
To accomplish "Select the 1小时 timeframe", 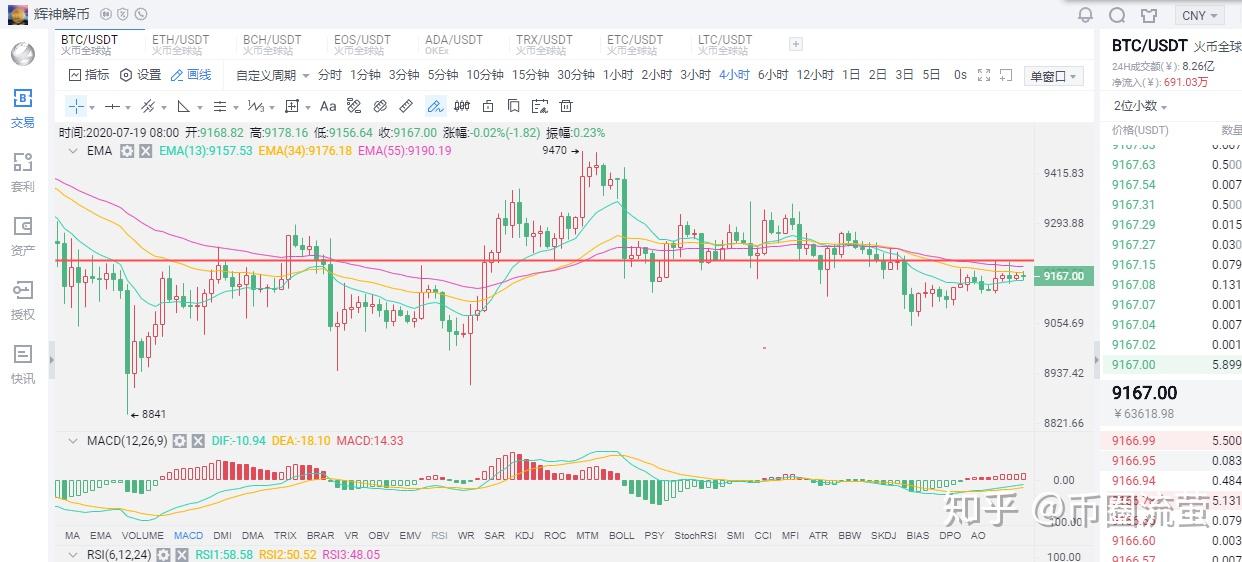I will [618, 75].
